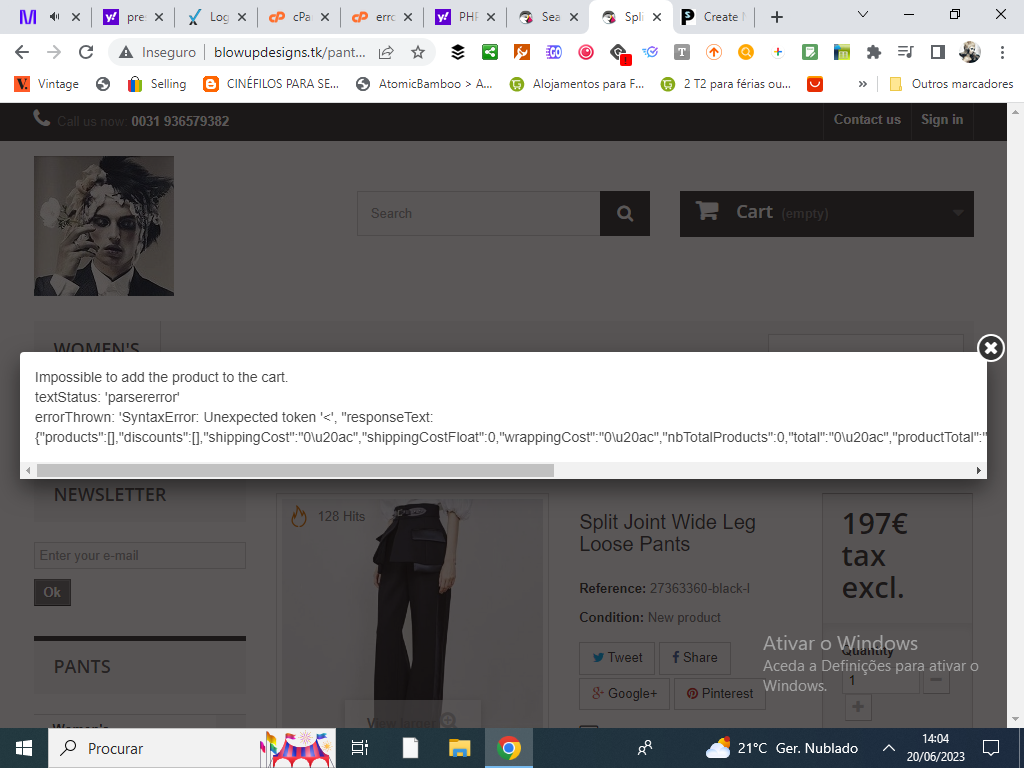Open Windows Start menu
This screenshot has height=768, width=1024.
pyautogui.click(x=24, y=748)
